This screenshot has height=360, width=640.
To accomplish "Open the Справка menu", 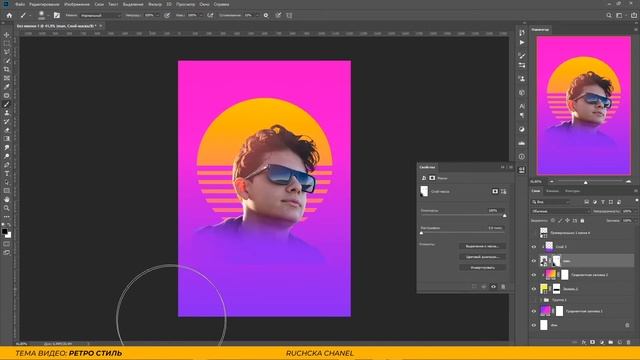I will pos(221,4).
